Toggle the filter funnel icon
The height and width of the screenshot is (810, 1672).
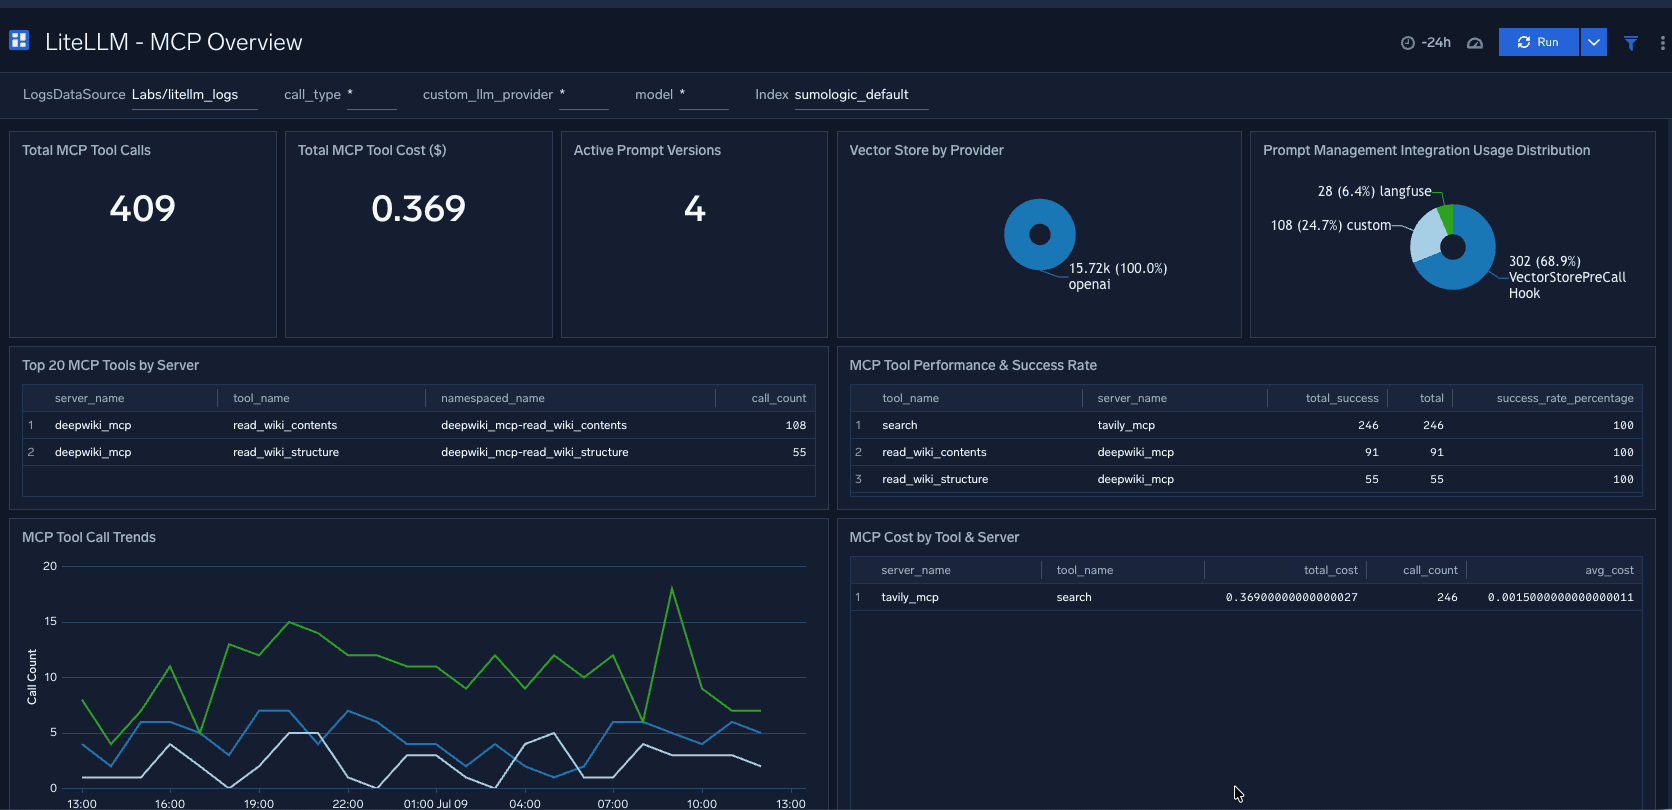pos(1631,43)
